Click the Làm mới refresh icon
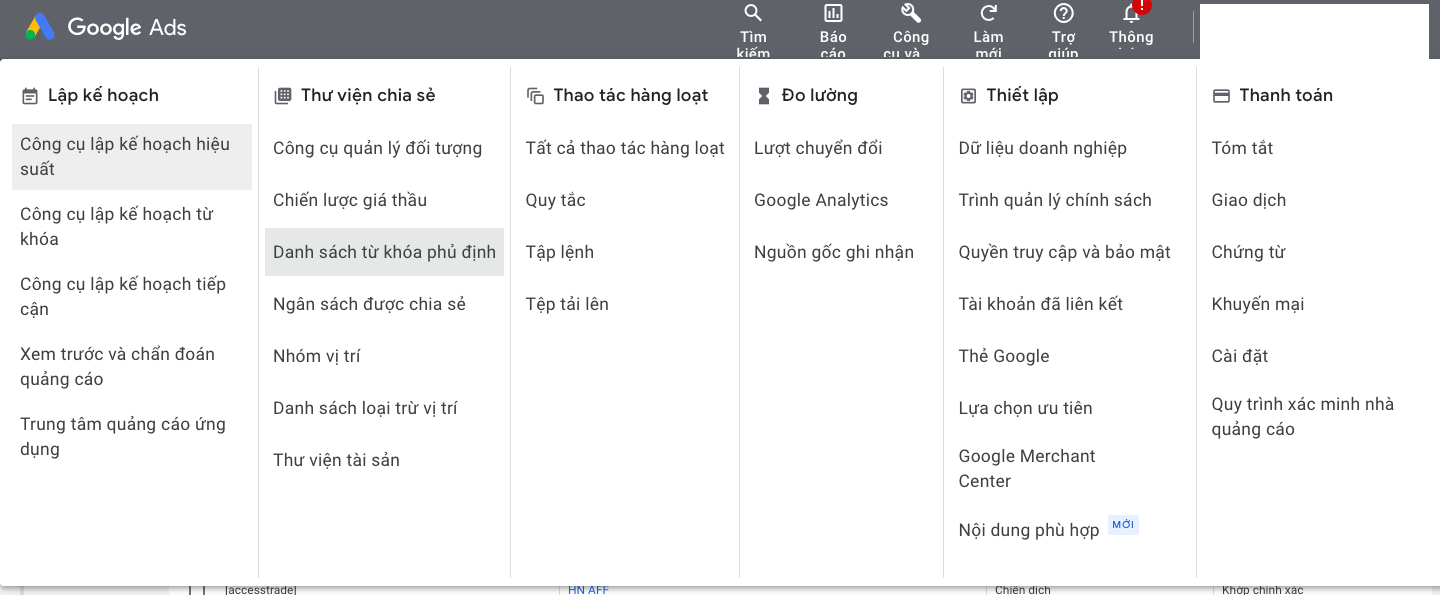Screen dimensions: 1440x595 (x=988, y=13)
